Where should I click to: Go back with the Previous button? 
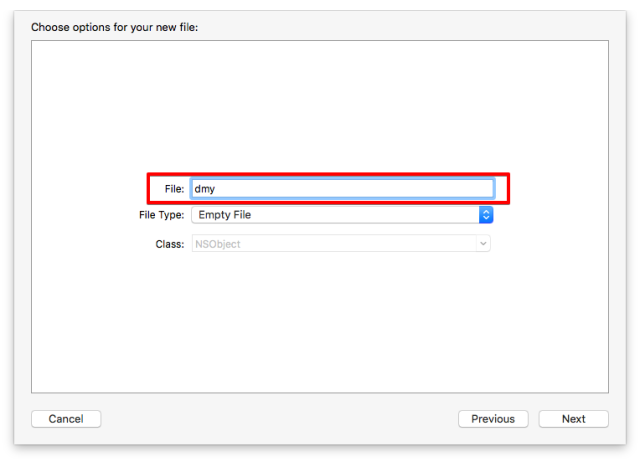coord(493,419)
